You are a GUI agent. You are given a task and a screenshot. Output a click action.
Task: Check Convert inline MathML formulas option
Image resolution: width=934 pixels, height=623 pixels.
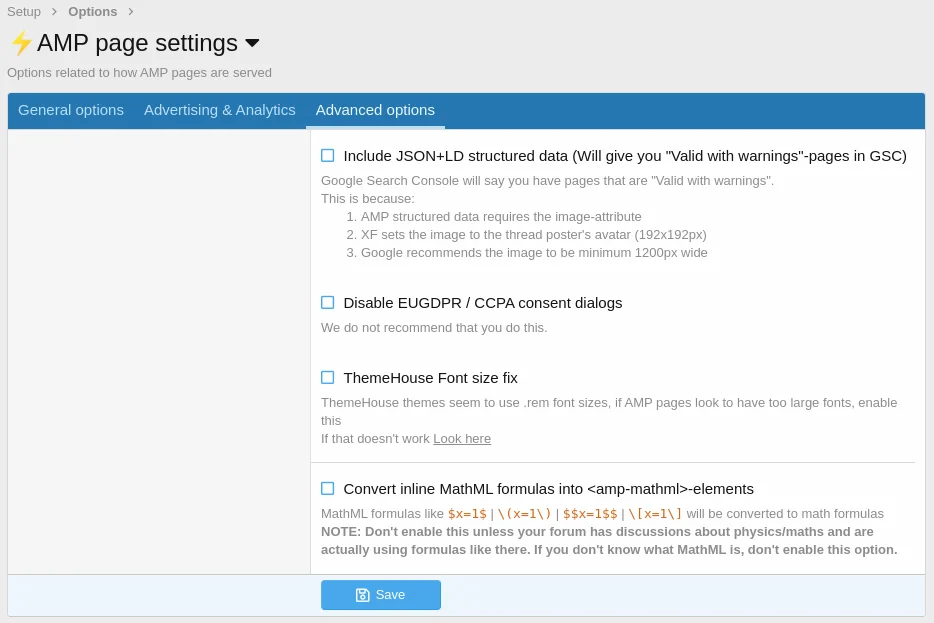click(x=328, y=489)
